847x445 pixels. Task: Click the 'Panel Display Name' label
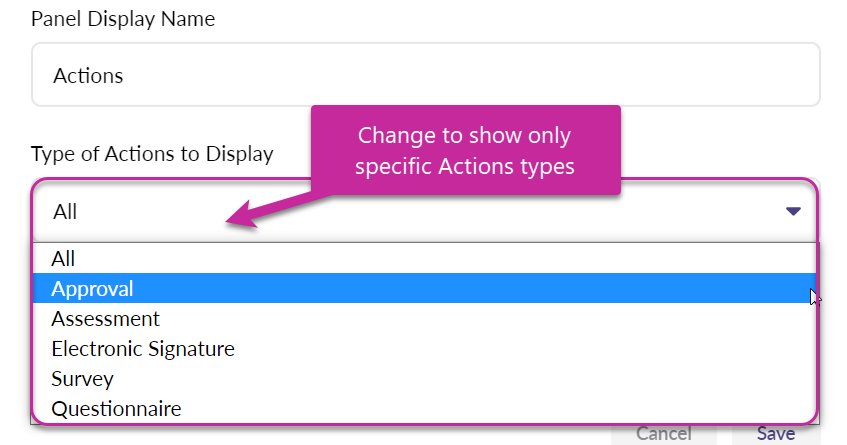123,19
